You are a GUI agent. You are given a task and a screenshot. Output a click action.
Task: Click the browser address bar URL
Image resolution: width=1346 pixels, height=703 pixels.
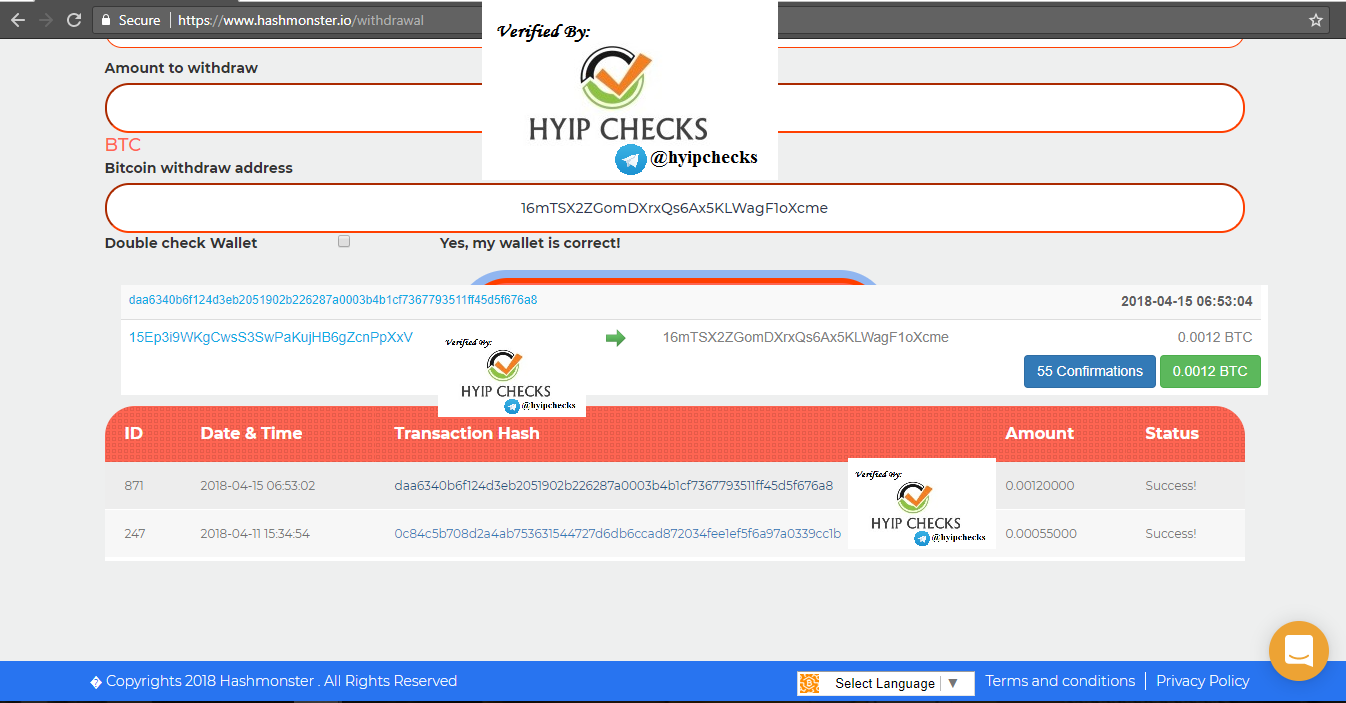click(x=301, y=20)
